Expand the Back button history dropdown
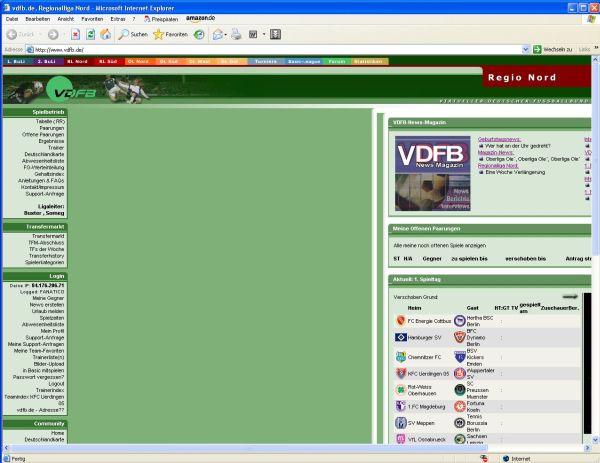This screenshot has height=463, width=600. pos(38,34)
